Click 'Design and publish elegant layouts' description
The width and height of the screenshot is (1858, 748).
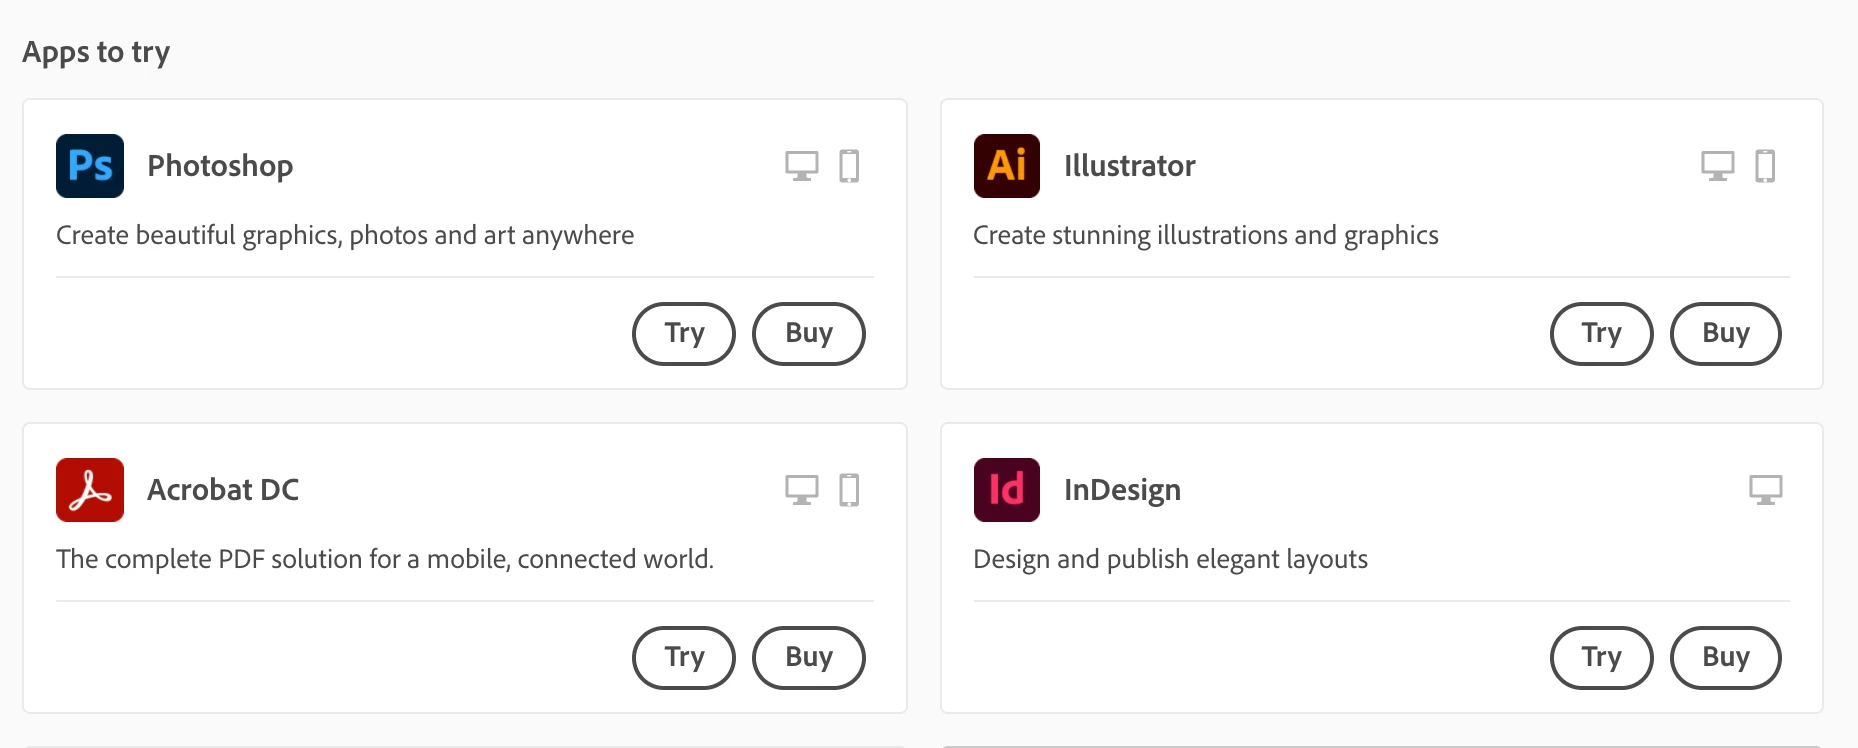pyautogui.click(x=1170, y=560)
